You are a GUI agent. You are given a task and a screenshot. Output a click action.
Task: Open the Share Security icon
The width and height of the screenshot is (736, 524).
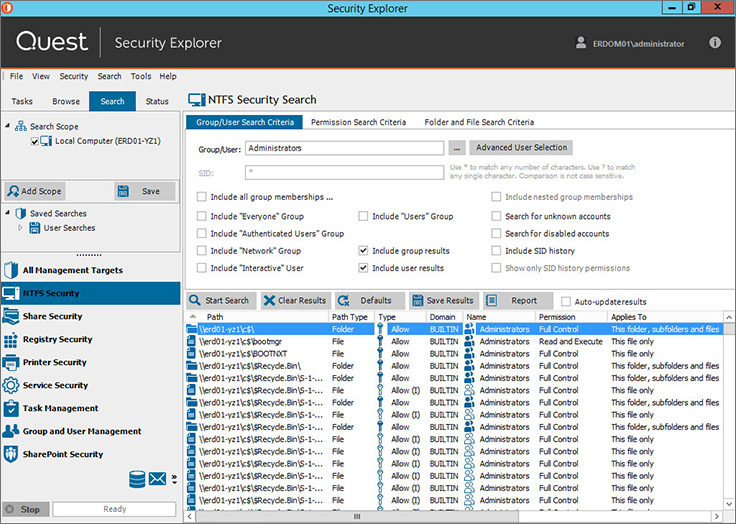10,316
